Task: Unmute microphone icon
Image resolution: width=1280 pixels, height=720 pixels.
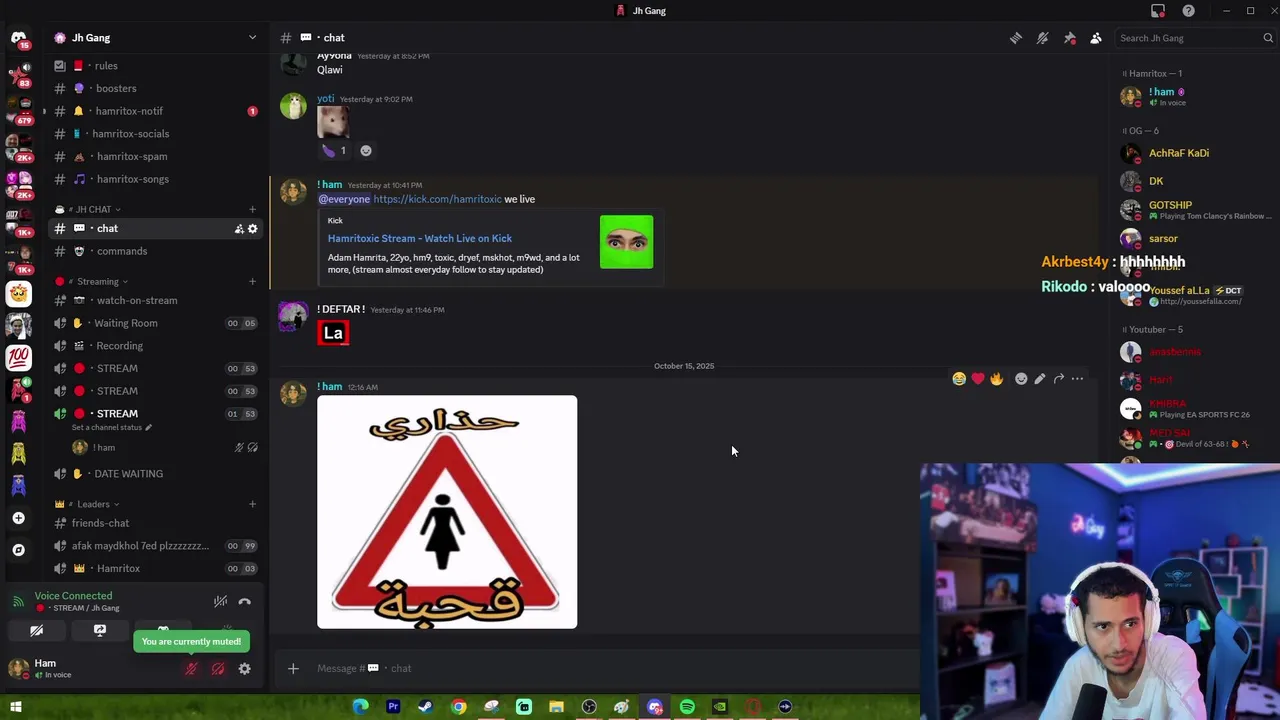Action: click(x=191, y=669)
